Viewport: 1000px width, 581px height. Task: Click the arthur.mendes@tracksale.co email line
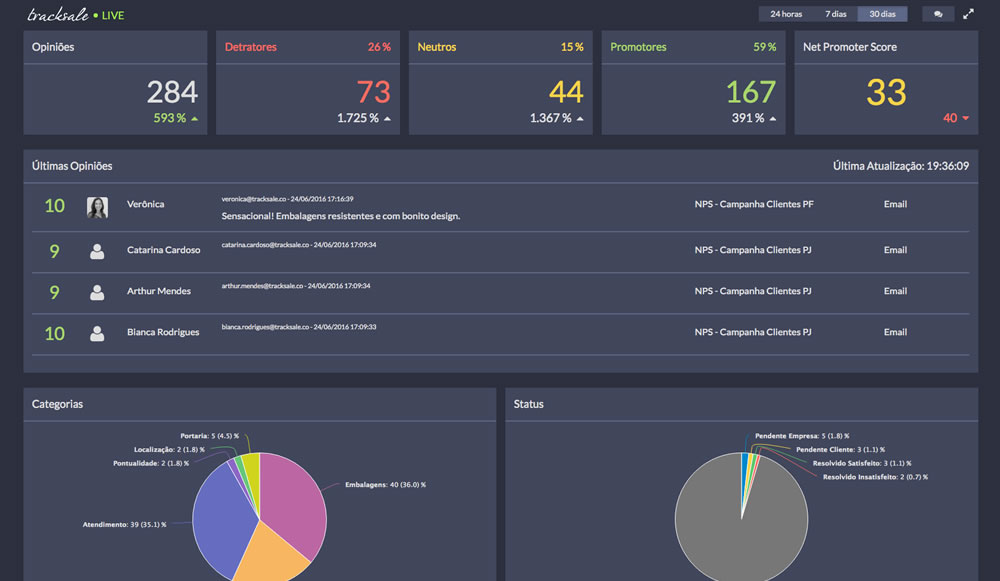pos(295,286)
